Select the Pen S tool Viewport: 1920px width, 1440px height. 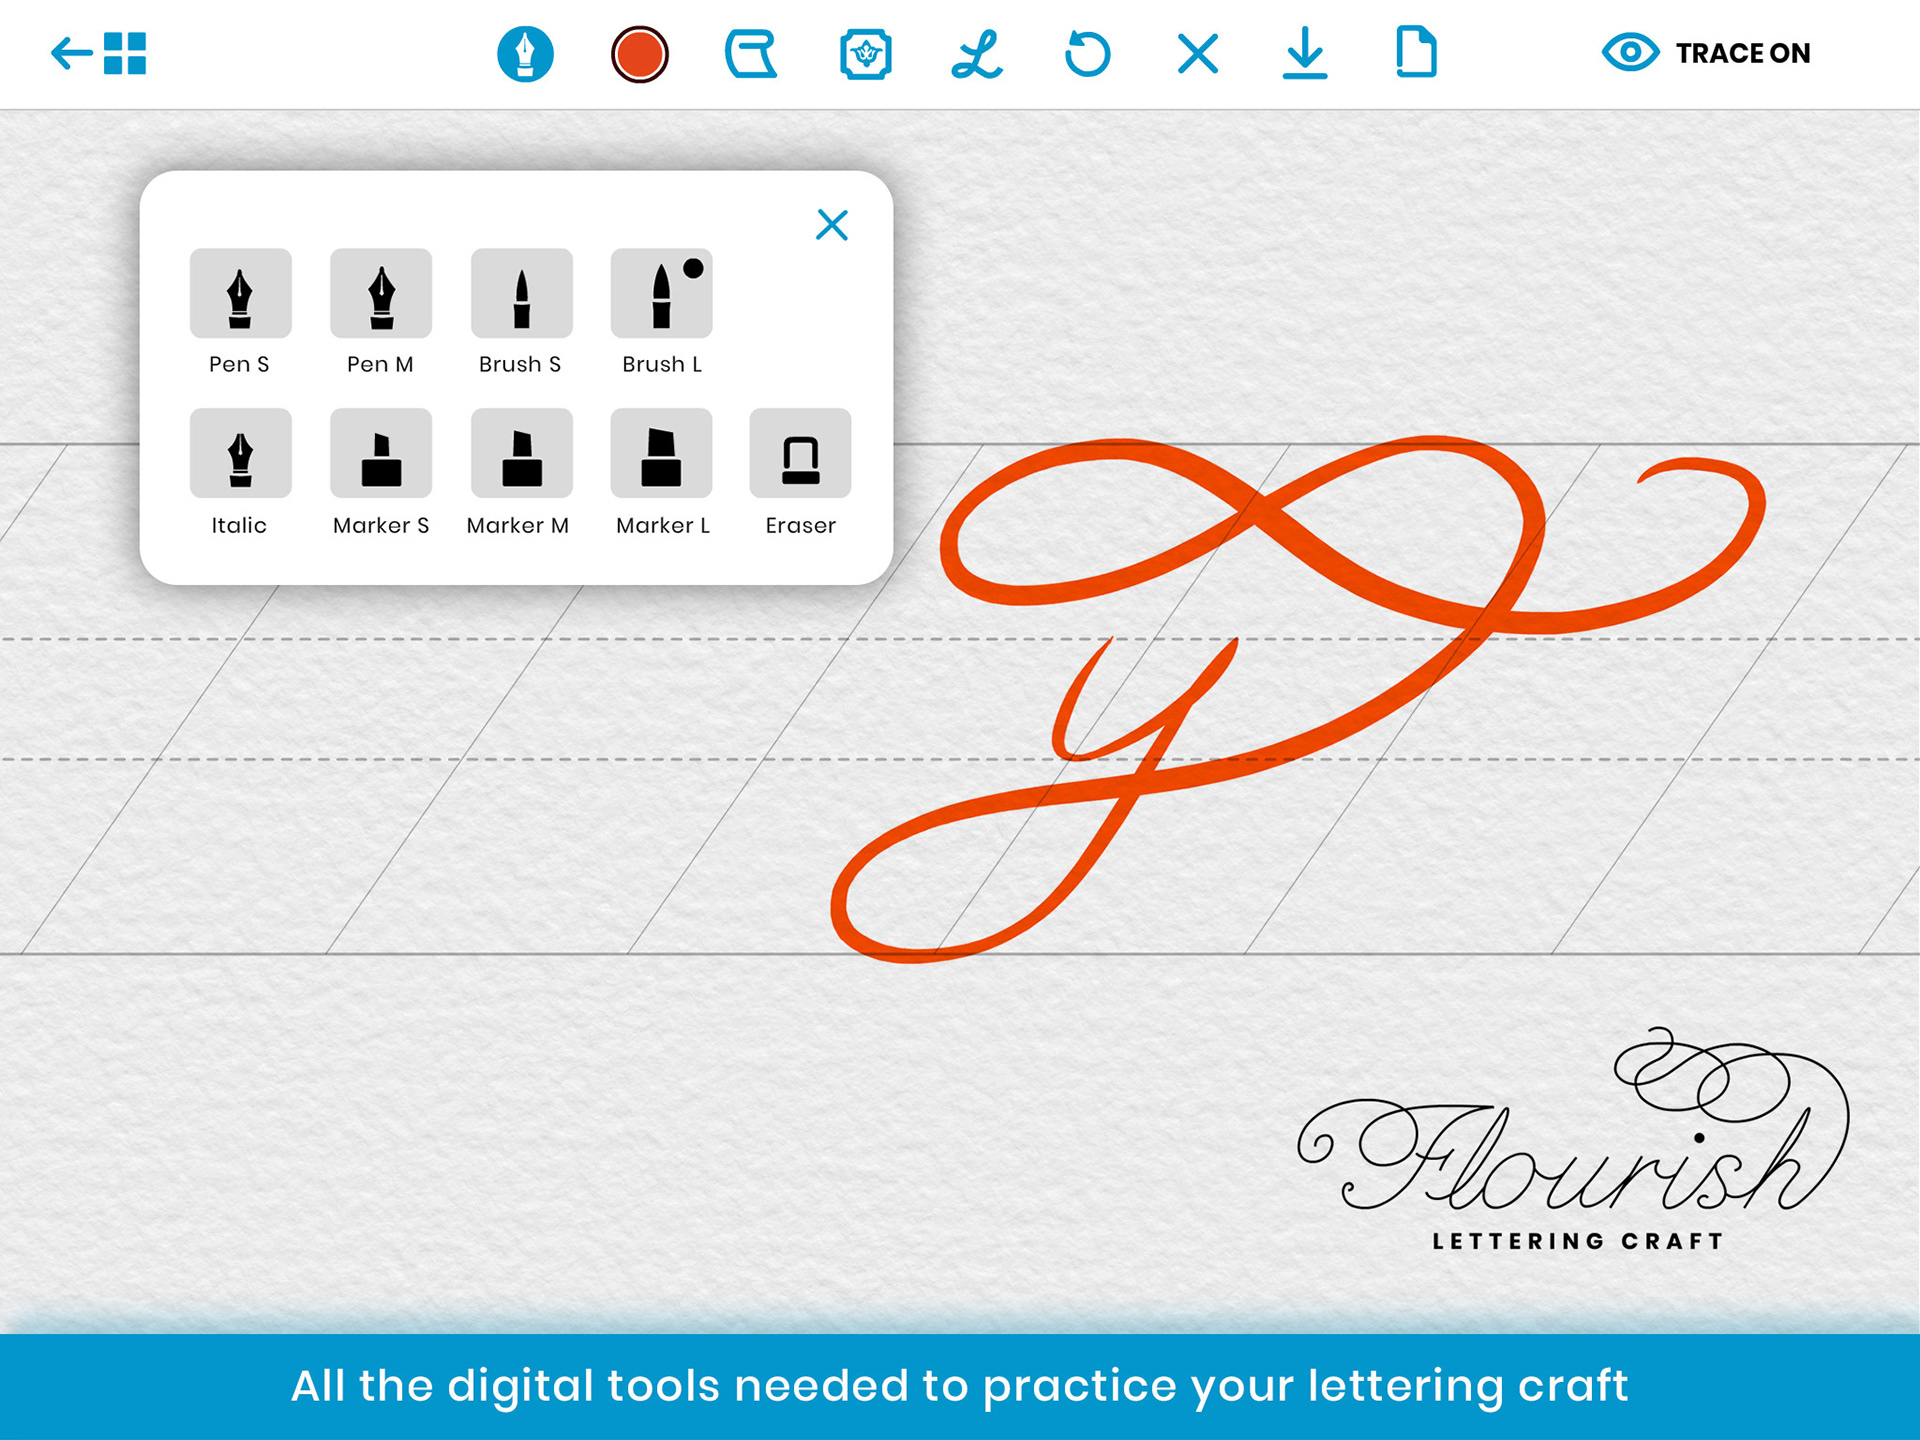coord(240,293)
